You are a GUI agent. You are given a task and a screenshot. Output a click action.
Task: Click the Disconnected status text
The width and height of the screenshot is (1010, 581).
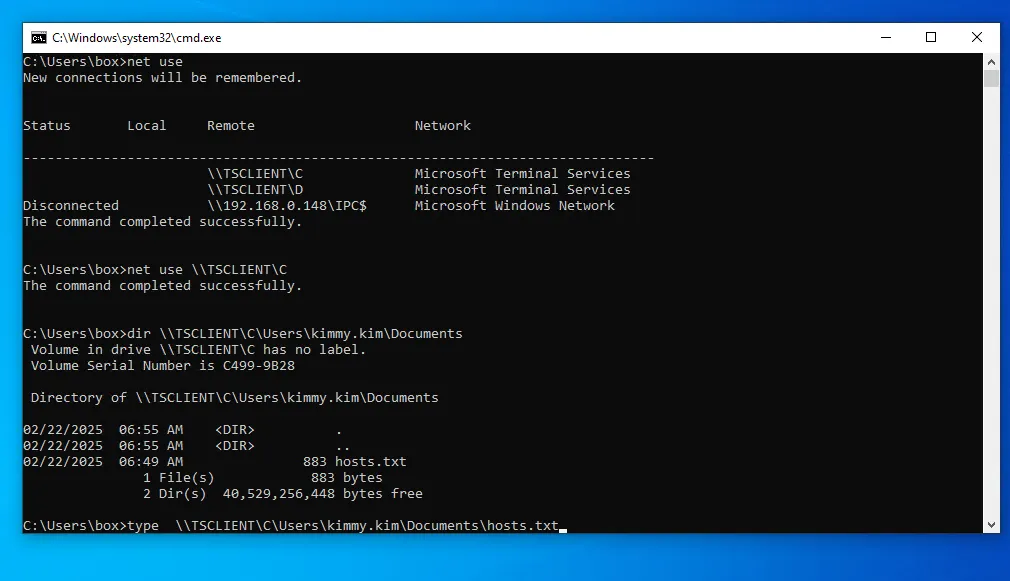71,205
